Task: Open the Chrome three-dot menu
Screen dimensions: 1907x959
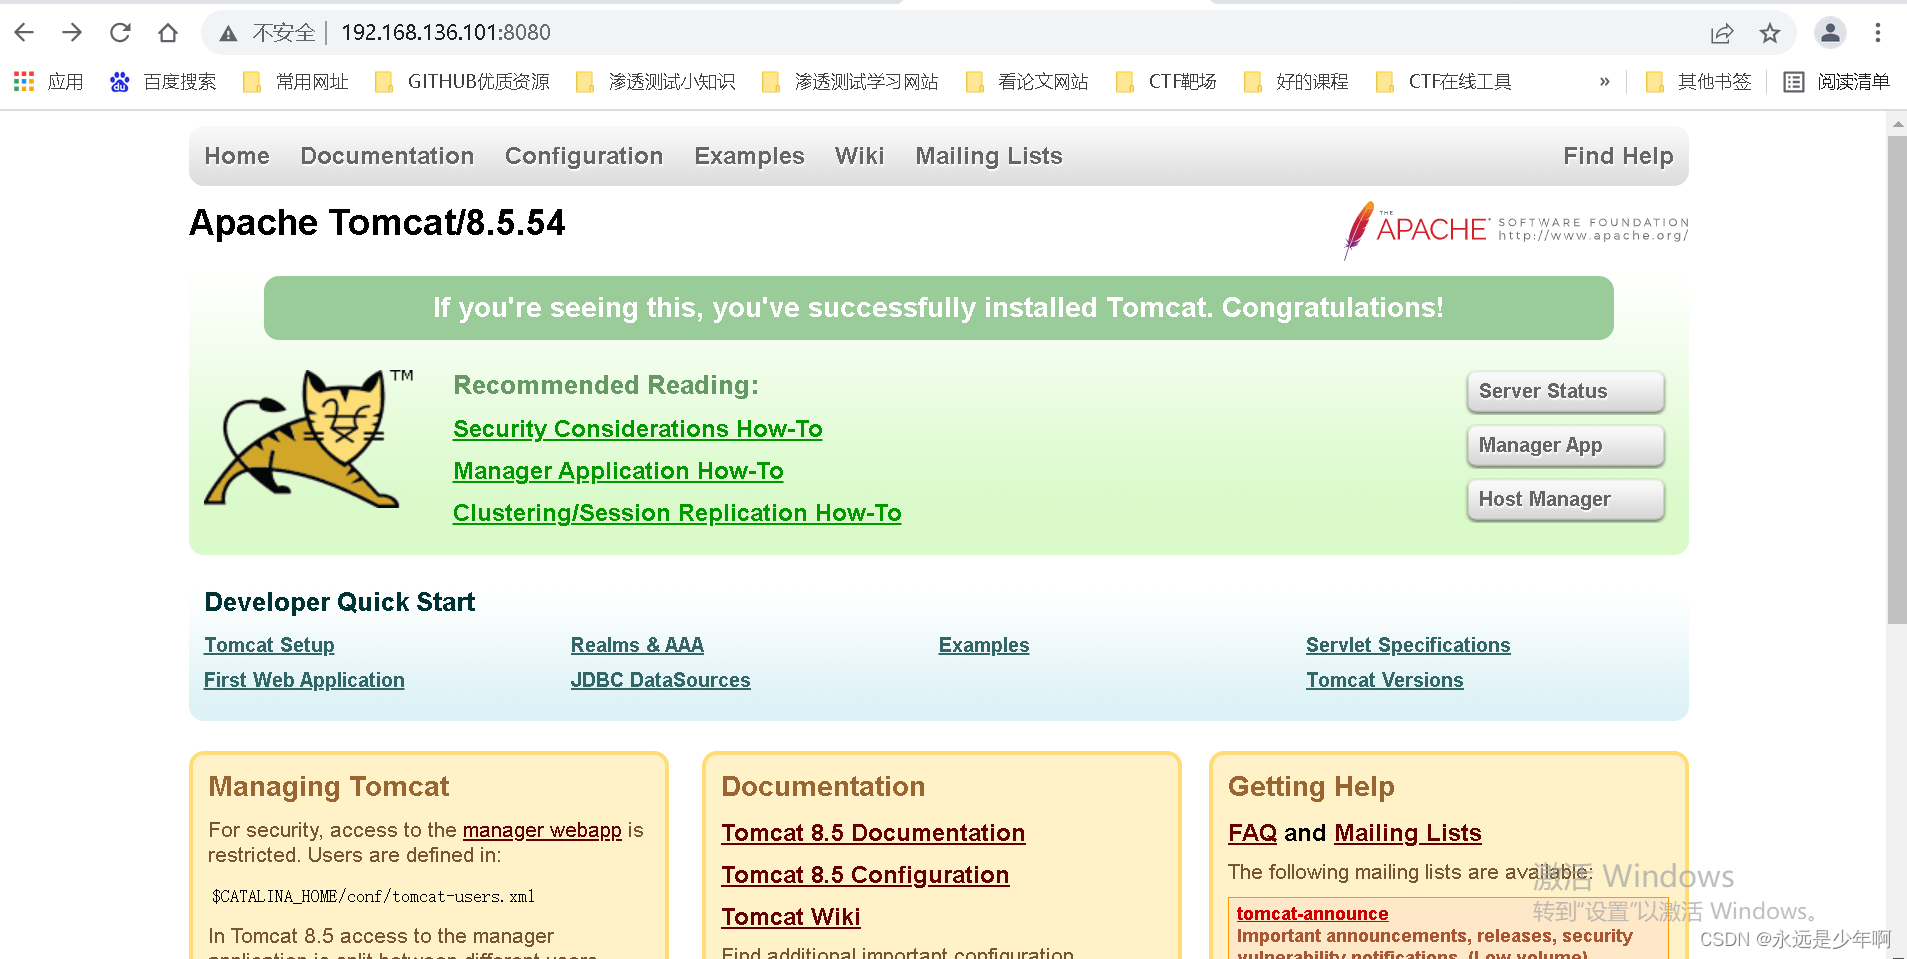Action: point(1878,33)
